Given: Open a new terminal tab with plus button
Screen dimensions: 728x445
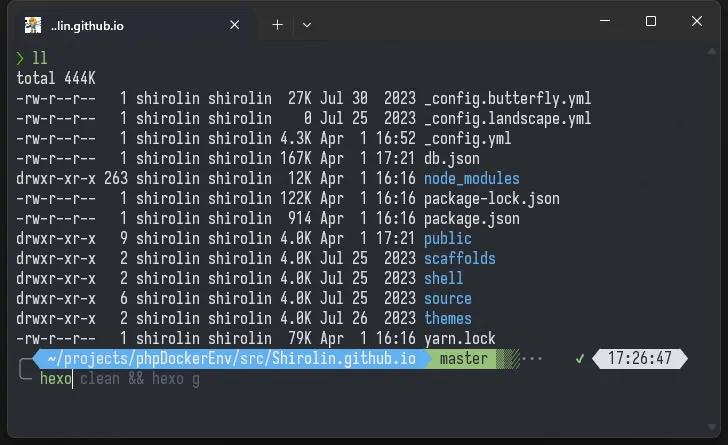Looking at the screenshot, I should click(x=278, y=24).
